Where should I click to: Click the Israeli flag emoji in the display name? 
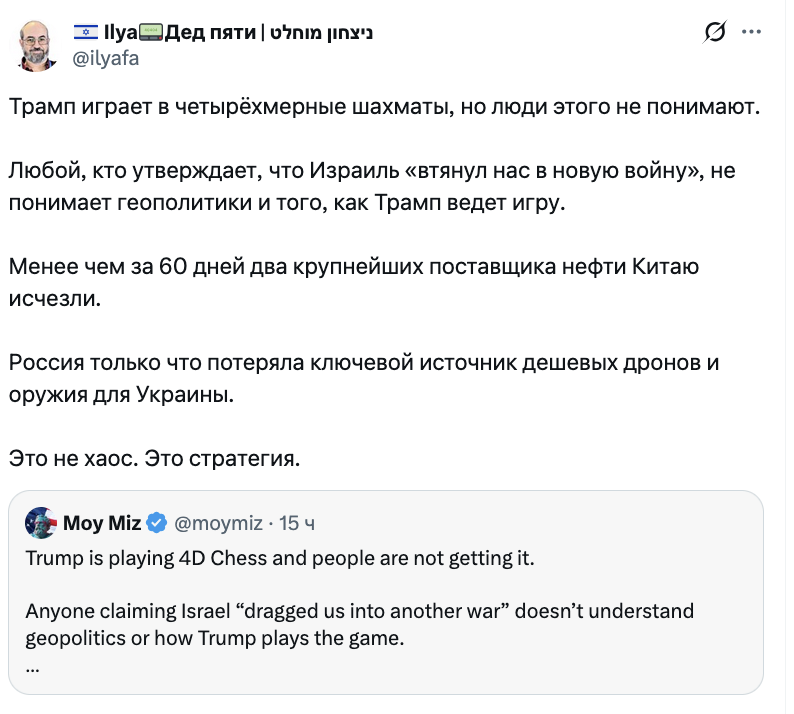point(86,33)
